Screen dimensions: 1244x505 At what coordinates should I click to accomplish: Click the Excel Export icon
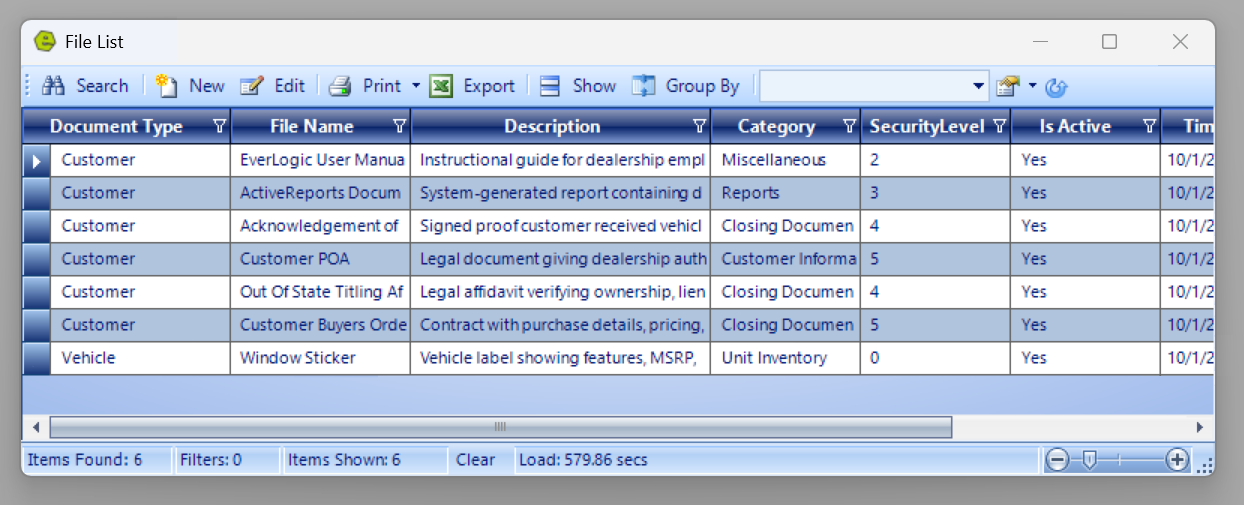click(441, 86)
